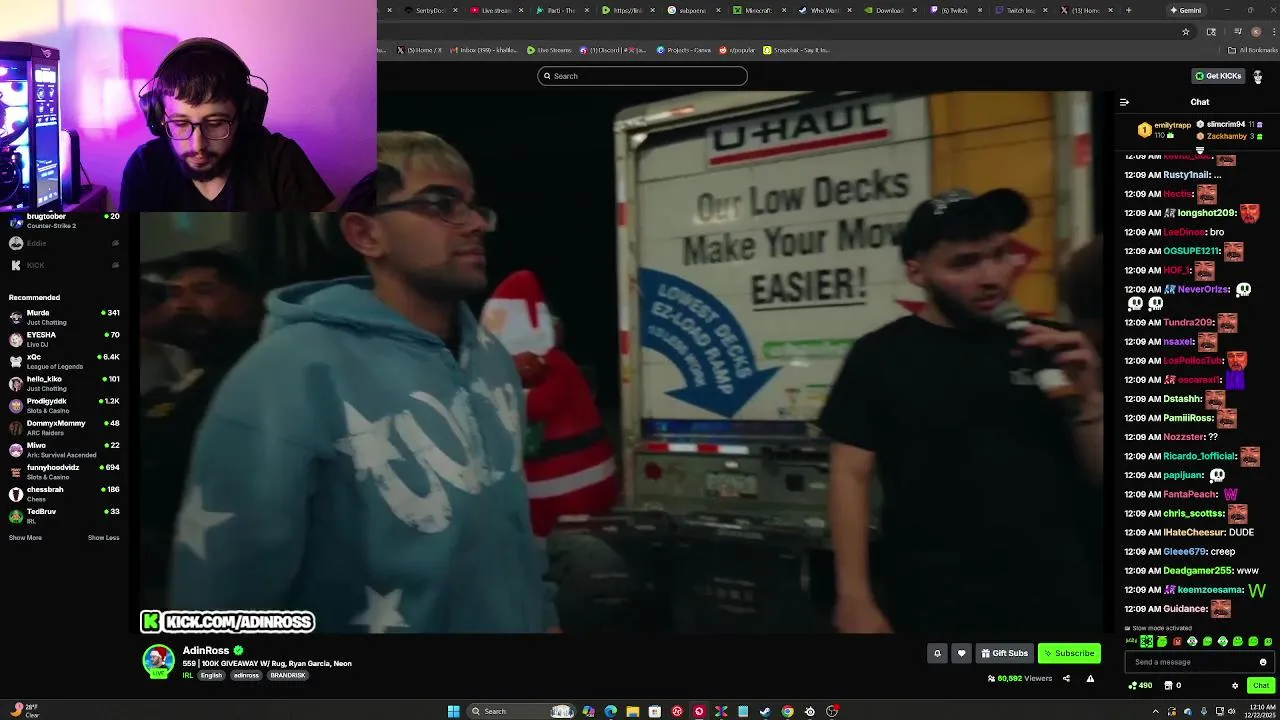Open xQc recommended channel
This screenshot has width=1280, height=720.
[x=64, y=361]
